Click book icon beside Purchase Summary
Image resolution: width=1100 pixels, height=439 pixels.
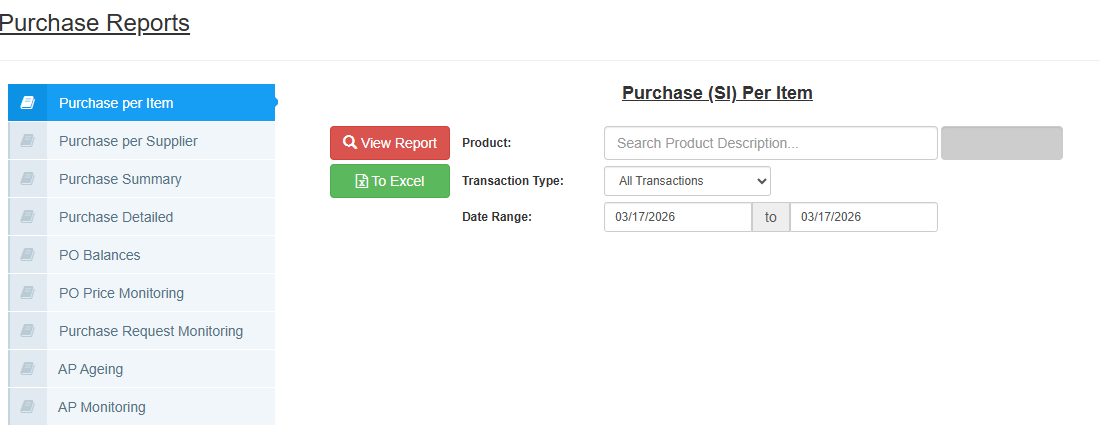pos(27,180)
